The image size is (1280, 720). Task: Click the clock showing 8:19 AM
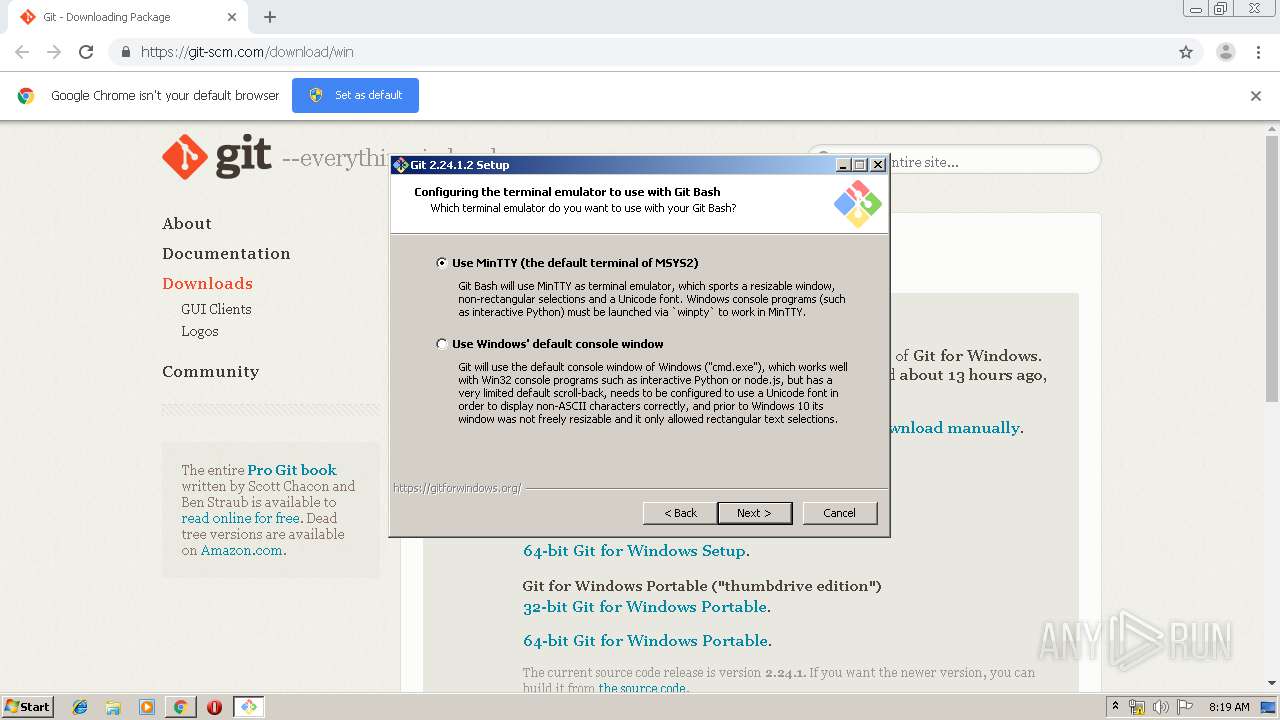pyautogui.click(x=1229, y=707)
